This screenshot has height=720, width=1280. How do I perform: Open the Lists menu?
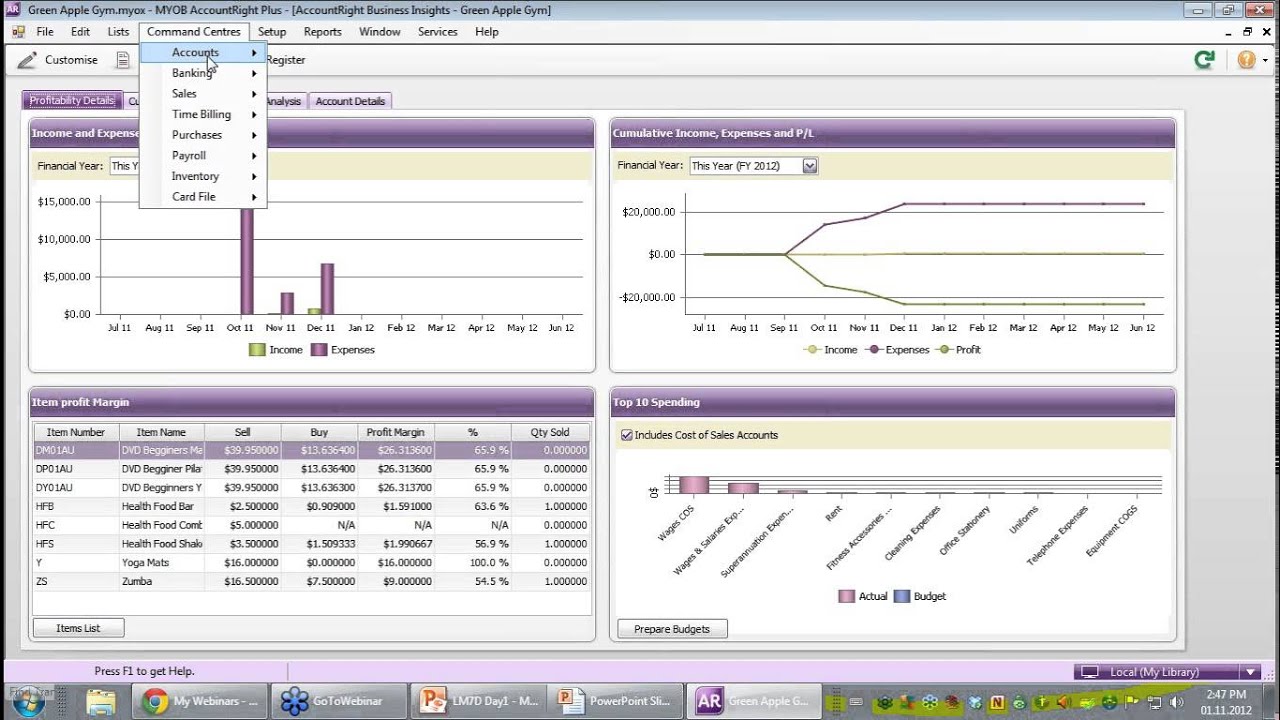118,32
